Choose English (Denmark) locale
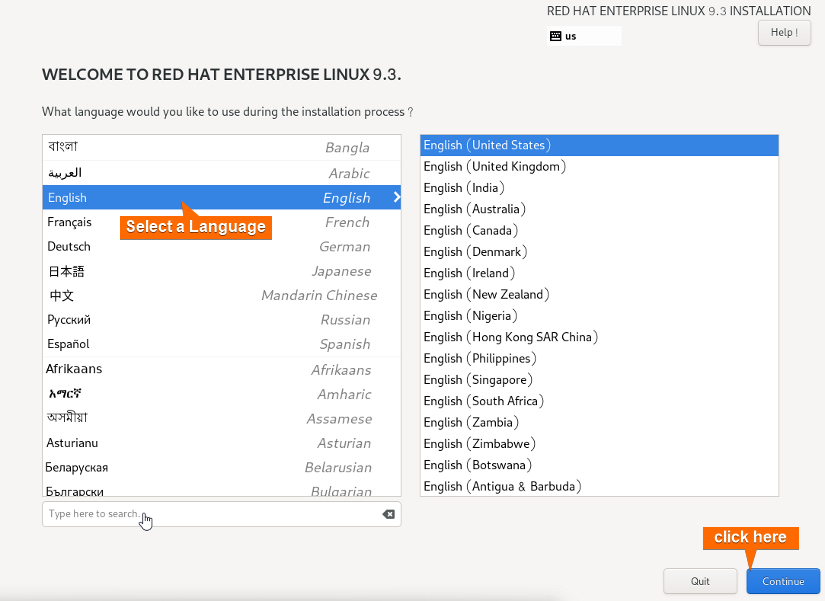 click(599, 252)
